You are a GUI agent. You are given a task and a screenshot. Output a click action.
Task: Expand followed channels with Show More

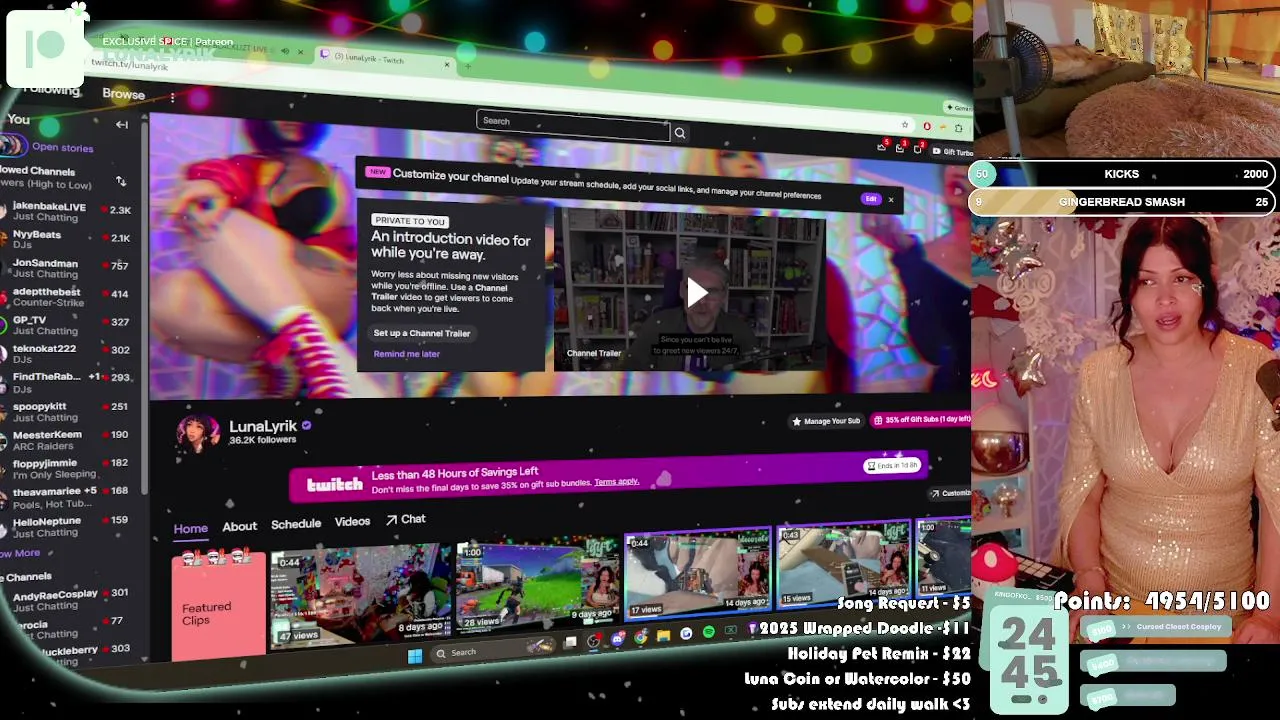[21, 553]
